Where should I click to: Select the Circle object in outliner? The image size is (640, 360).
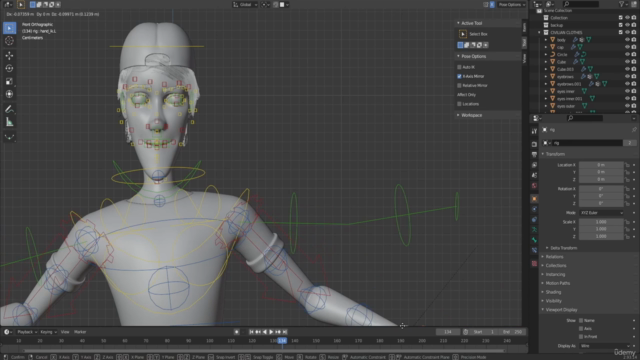[x=562, y=54]
